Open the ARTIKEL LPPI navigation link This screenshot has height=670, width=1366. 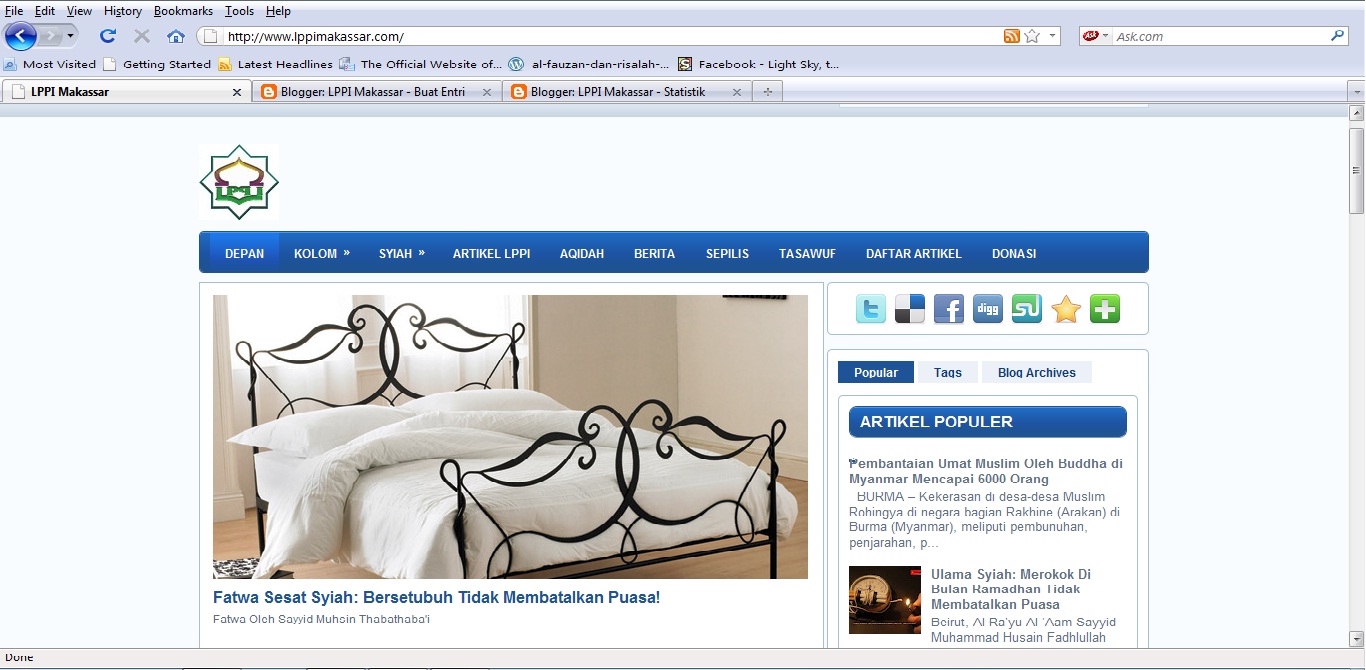pyautogui.click(x=491, y=253)
